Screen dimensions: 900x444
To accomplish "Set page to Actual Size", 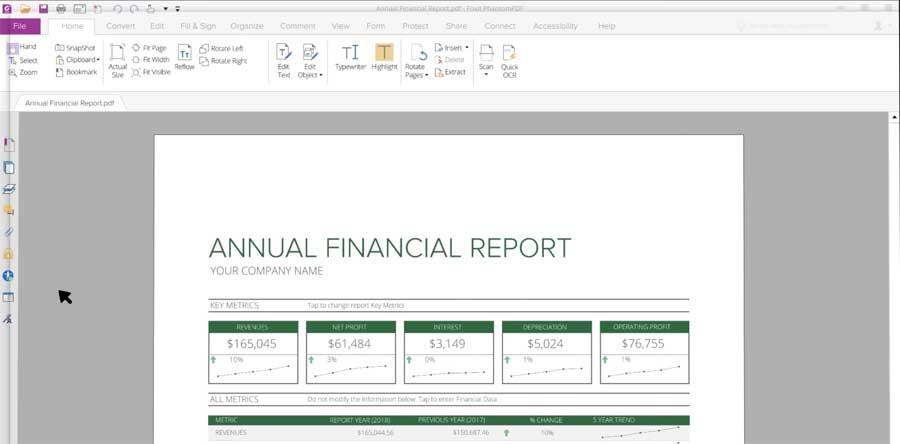I will click(118, 60).
